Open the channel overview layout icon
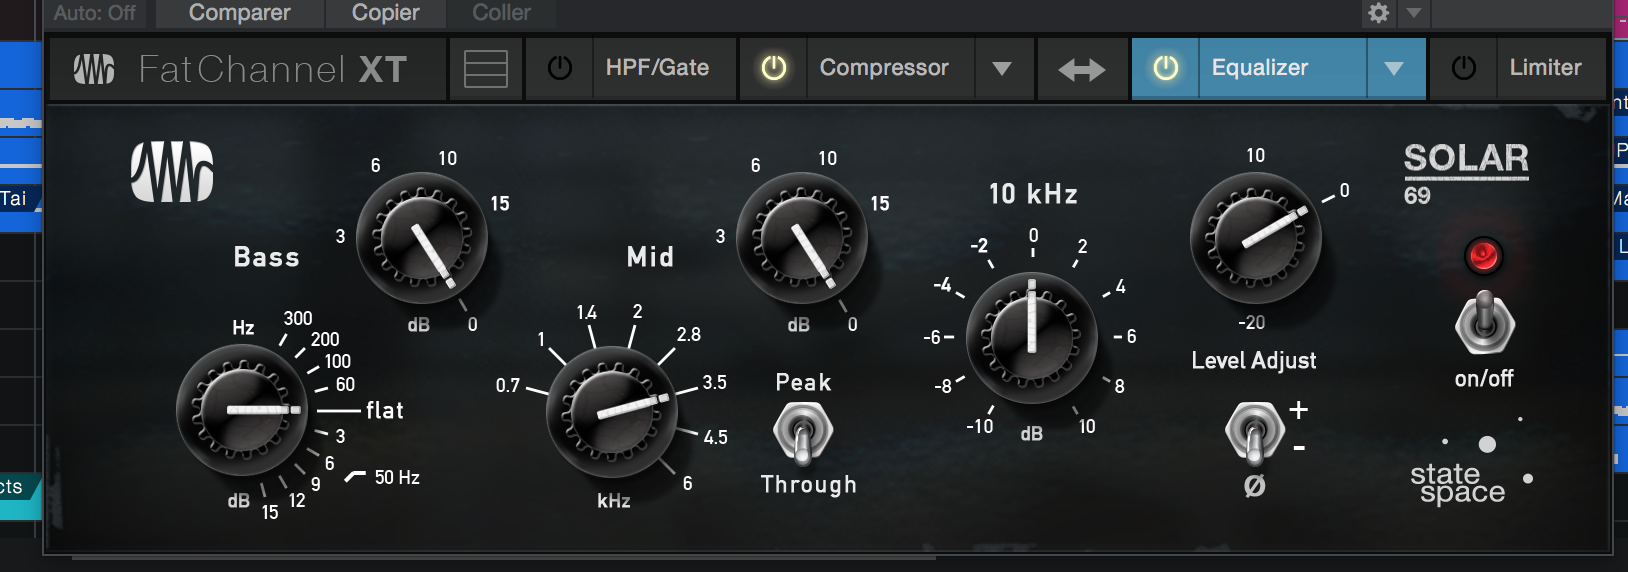Image resolution: width=1628 pixels, height=572 pixels. (x=486, y=69)
